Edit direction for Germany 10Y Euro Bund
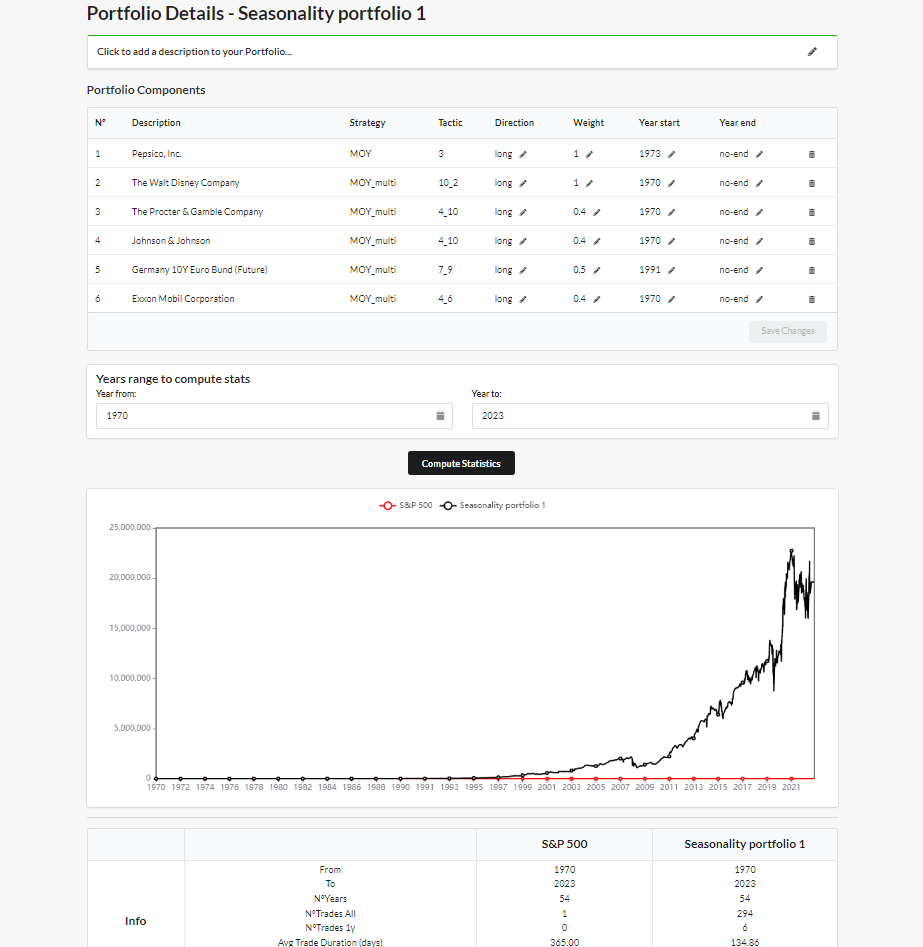 pos(523,271)
